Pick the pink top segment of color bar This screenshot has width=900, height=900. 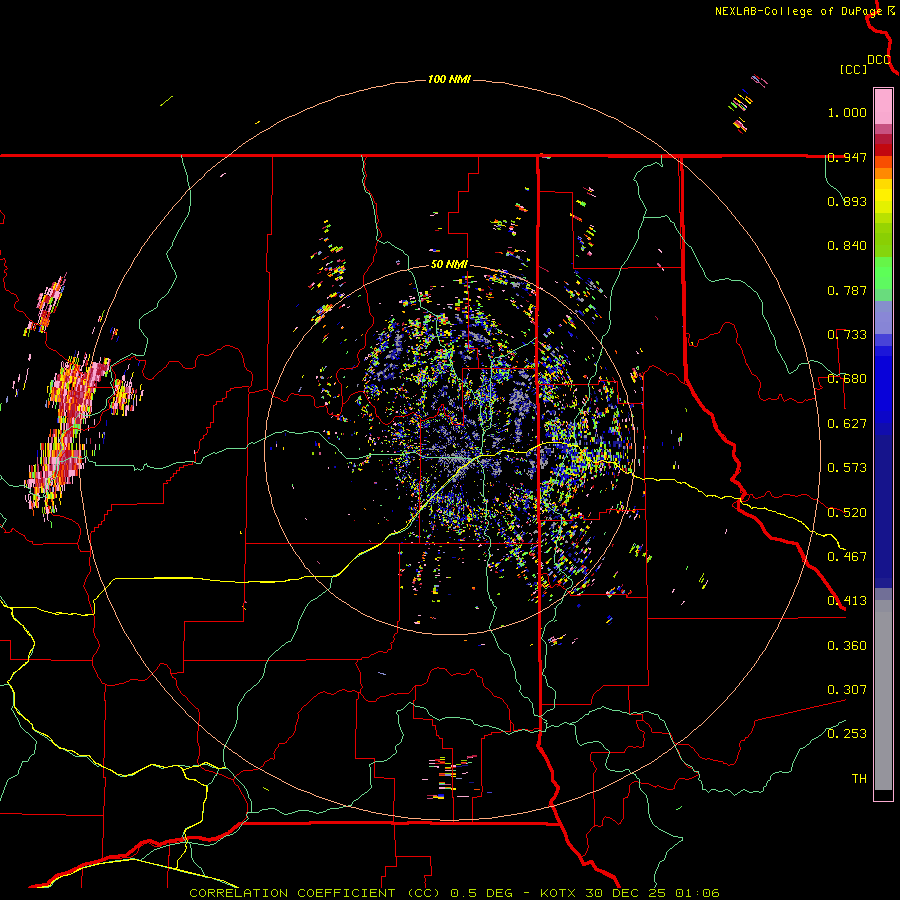pos(883,107)
